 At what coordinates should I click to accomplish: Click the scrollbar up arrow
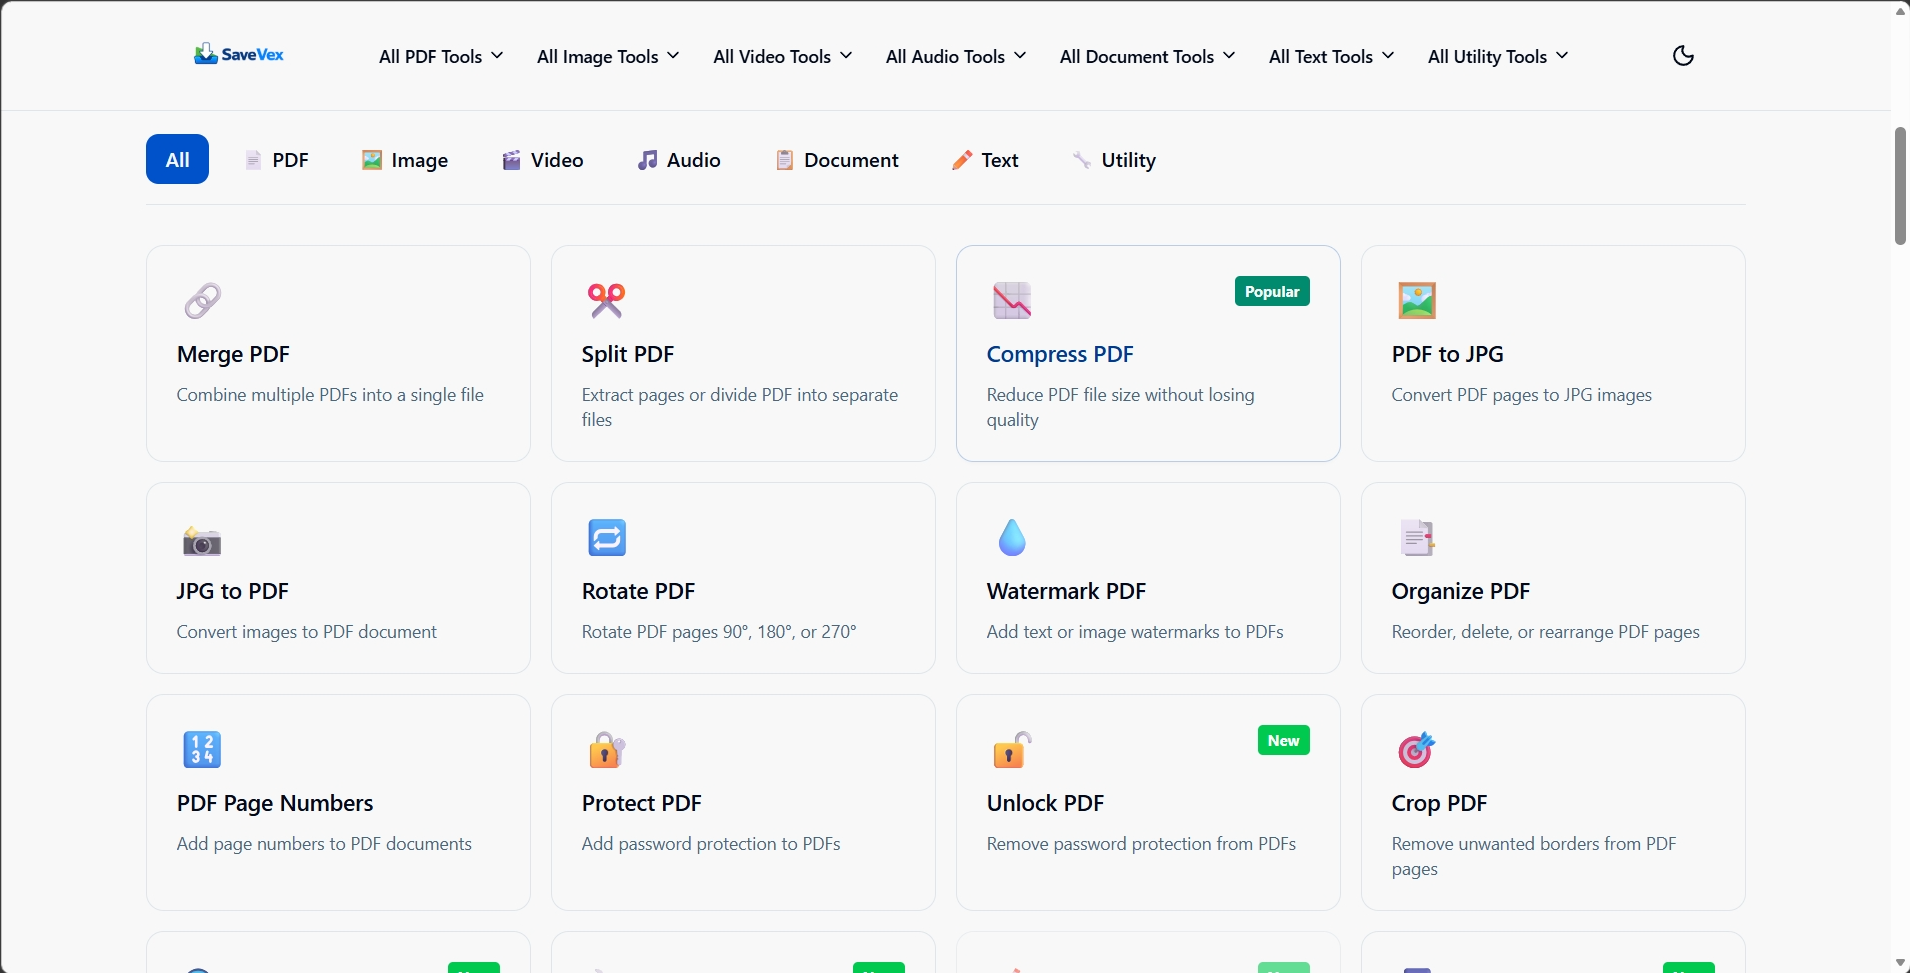click(1900, 11)
